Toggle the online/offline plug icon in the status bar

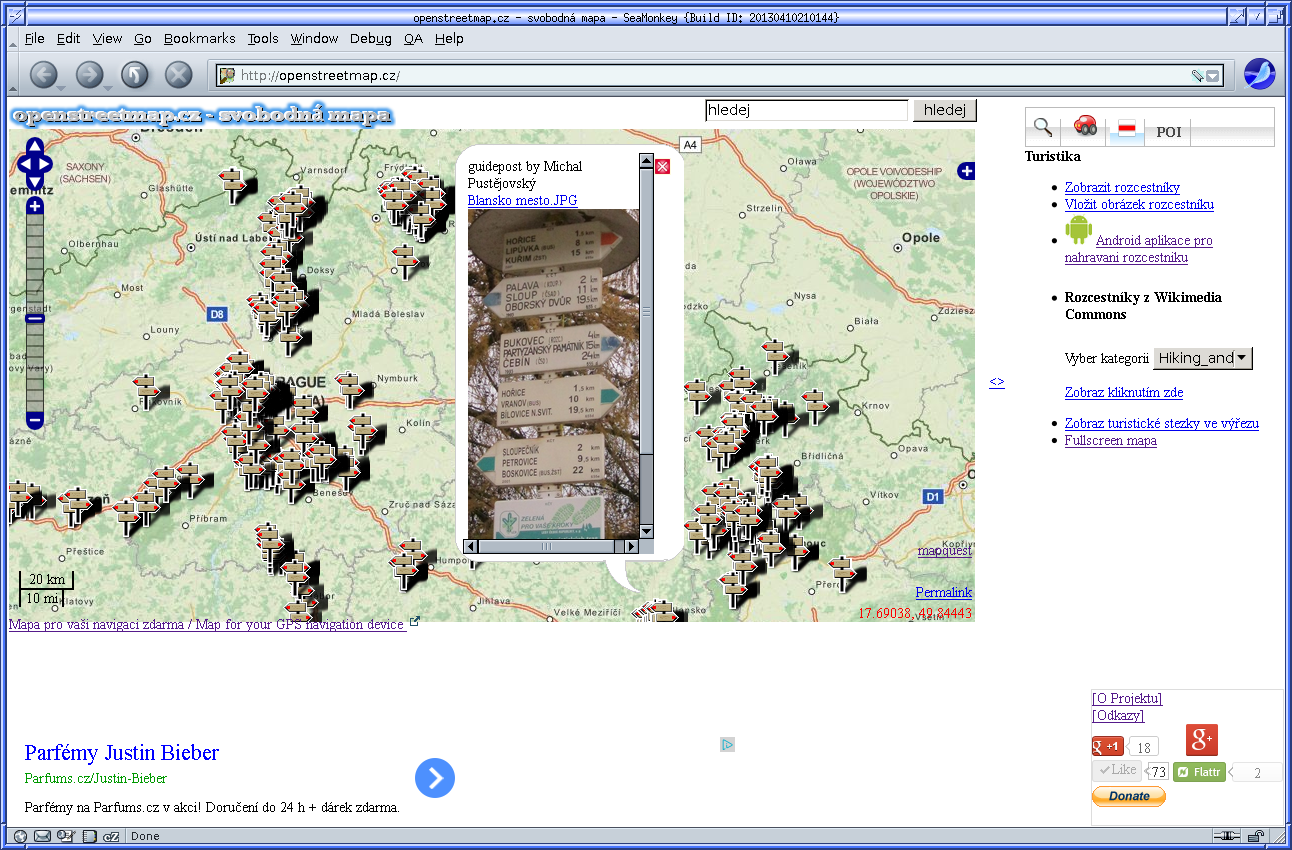pyautogui.click(x=1226, y=836)
